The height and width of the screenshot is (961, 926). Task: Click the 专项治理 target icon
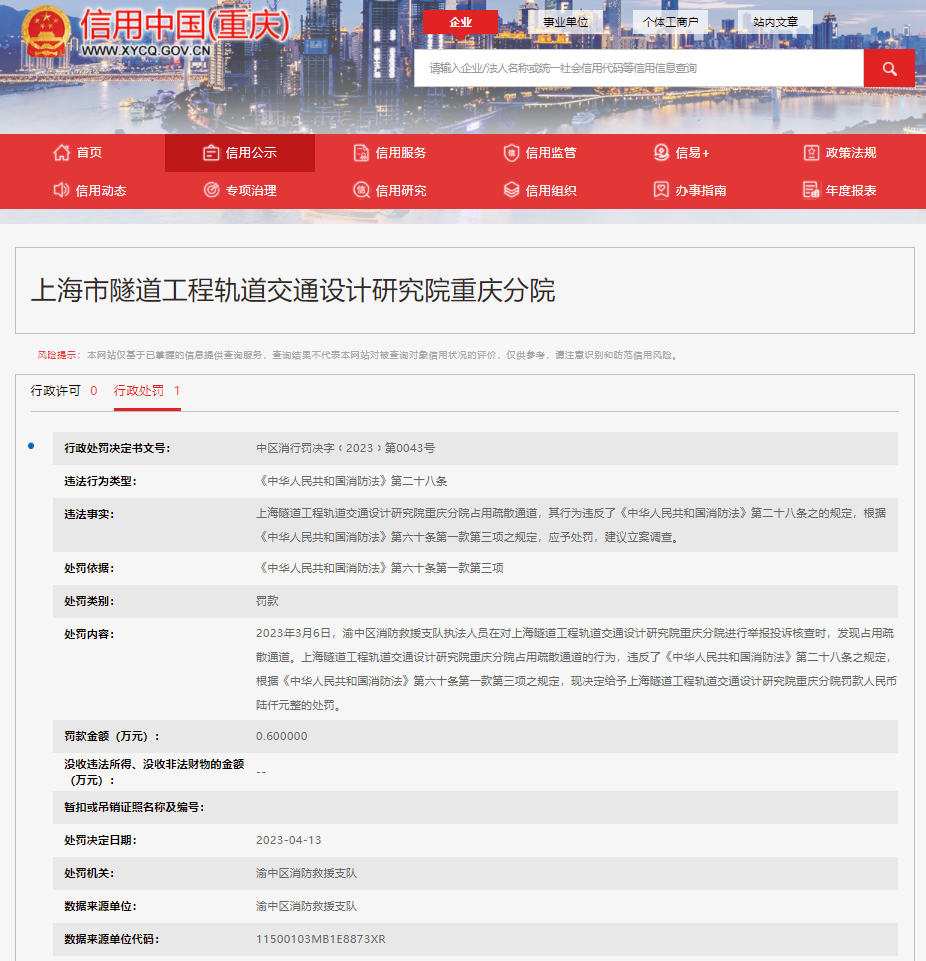pyautogui.click(x=211, y=190)
